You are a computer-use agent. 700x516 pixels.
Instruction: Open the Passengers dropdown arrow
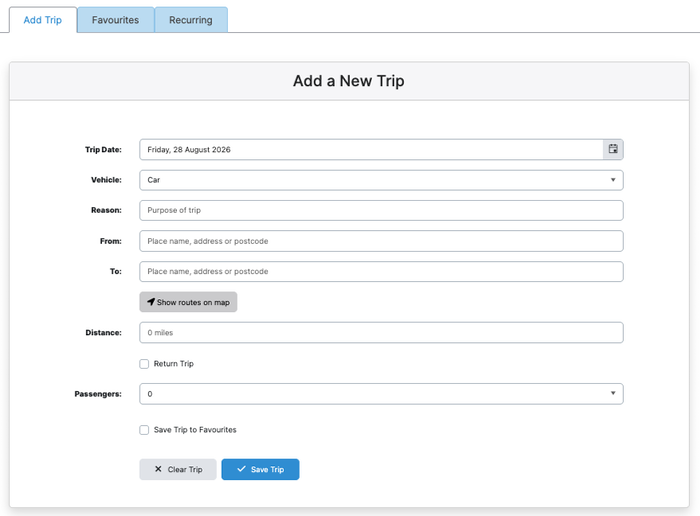613,393
